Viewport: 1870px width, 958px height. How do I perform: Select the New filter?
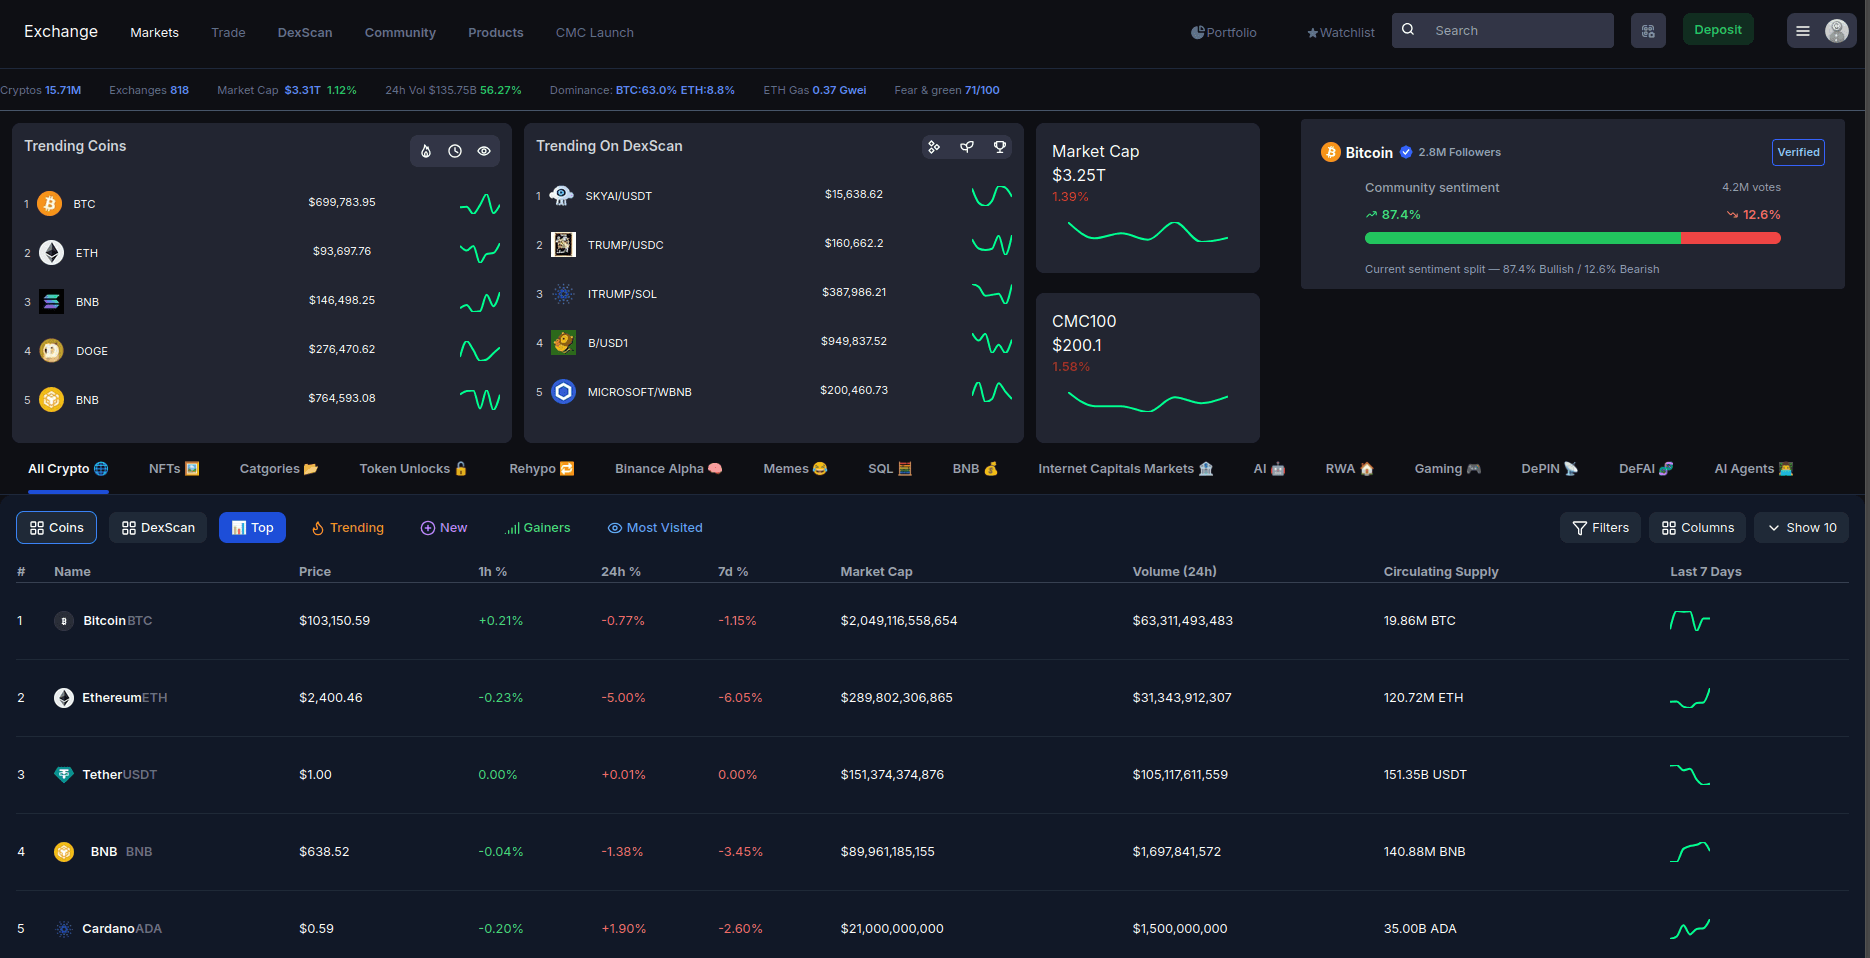[444, 528]
